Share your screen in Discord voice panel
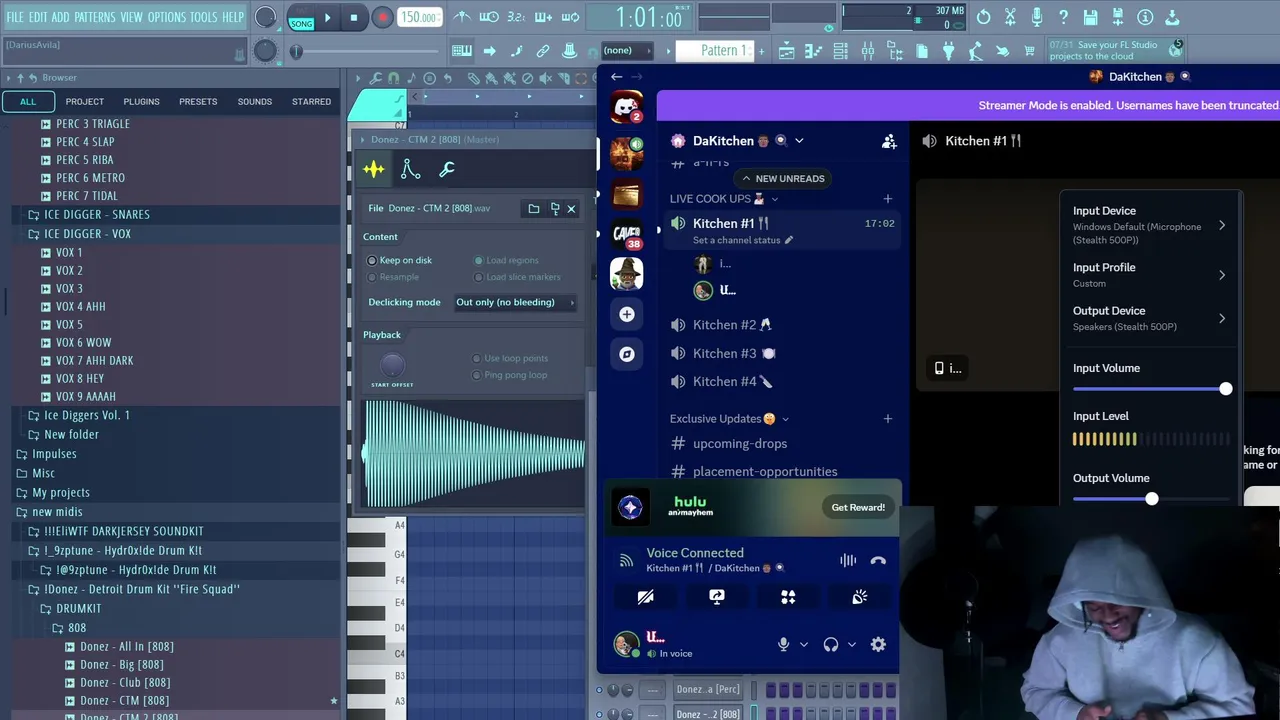This screenshot has height=720, width=1280. point(717,597)
